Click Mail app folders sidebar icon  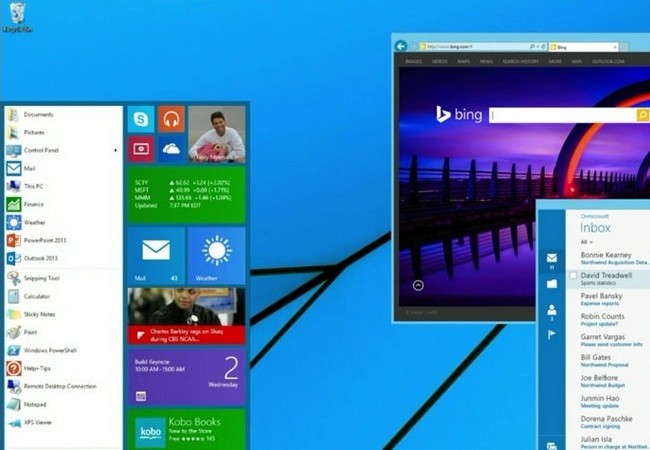pyautogui.click(x=552, y=284)
